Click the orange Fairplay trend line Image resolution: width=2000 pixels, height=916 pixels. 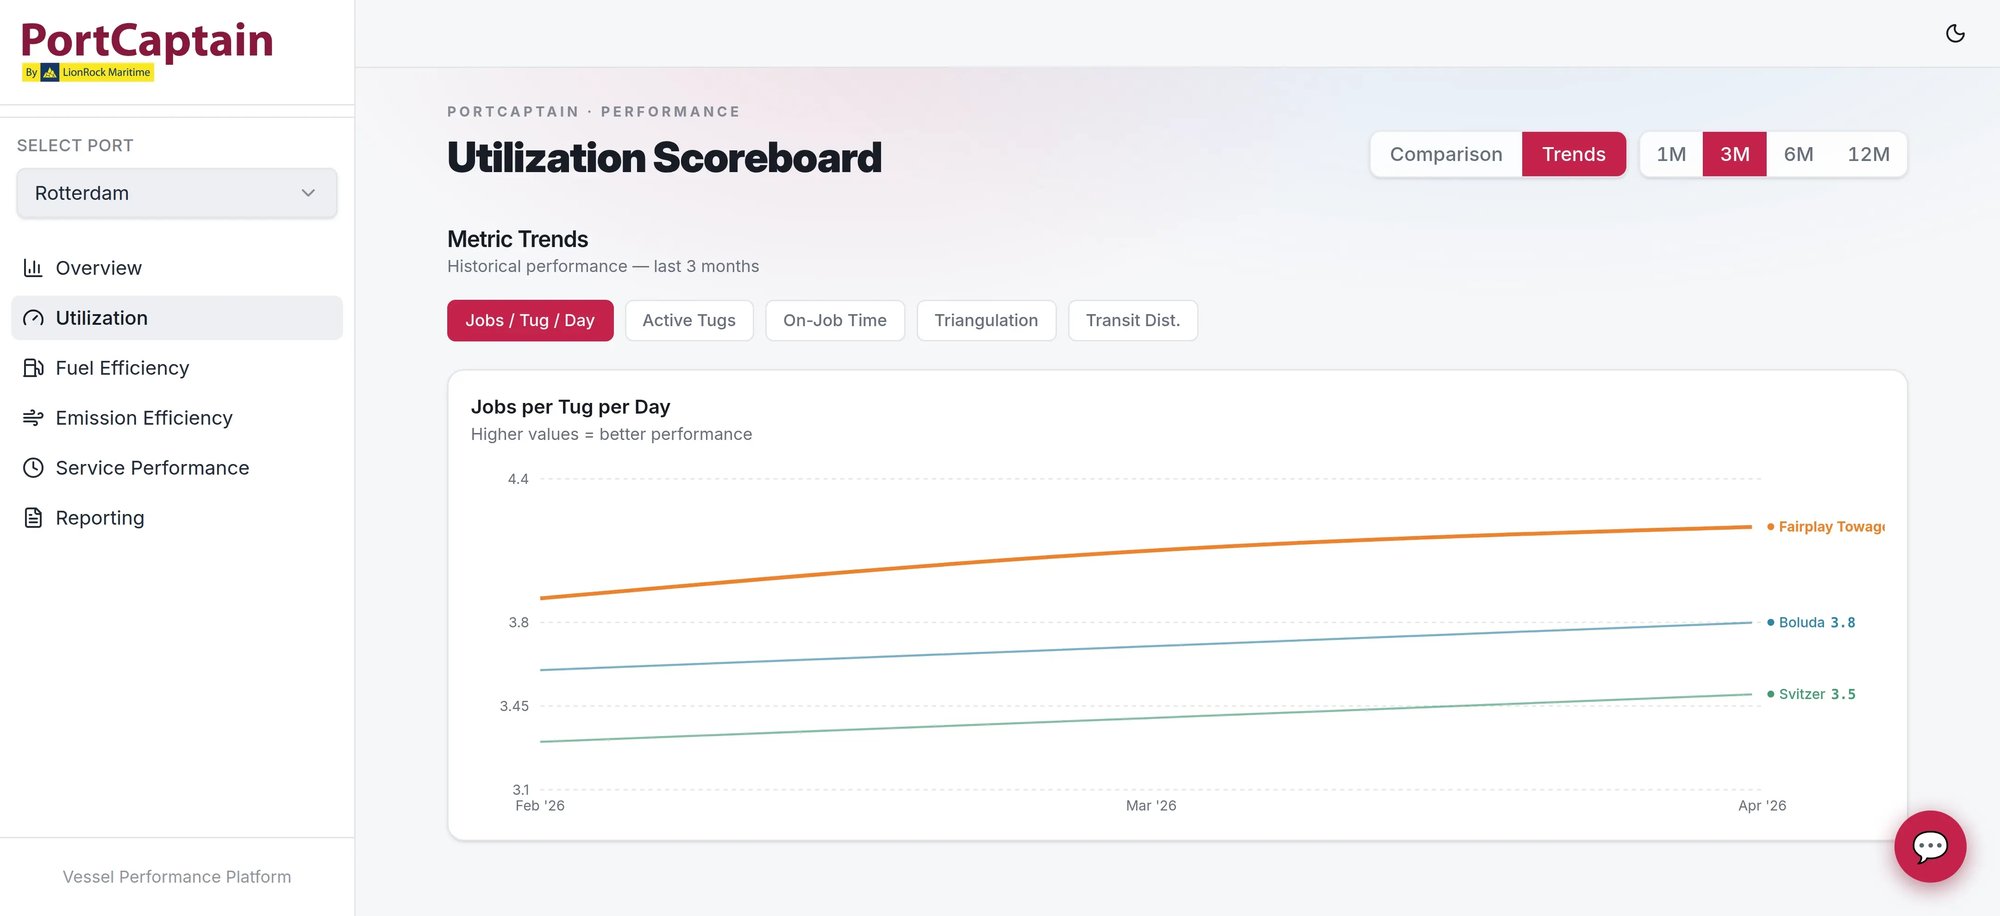coord(1146,551)
